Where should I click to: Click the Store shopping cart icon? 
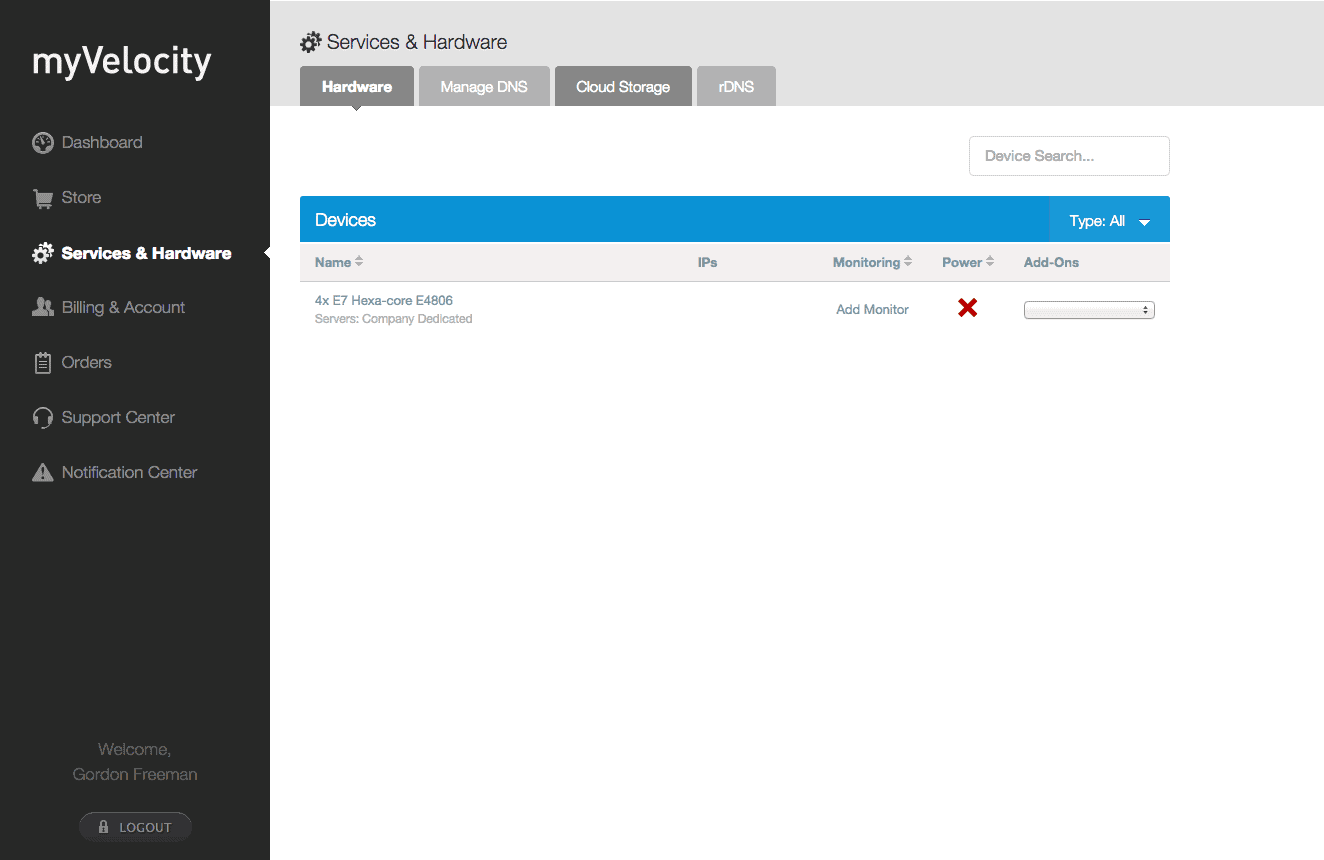[x=42, y=198]
